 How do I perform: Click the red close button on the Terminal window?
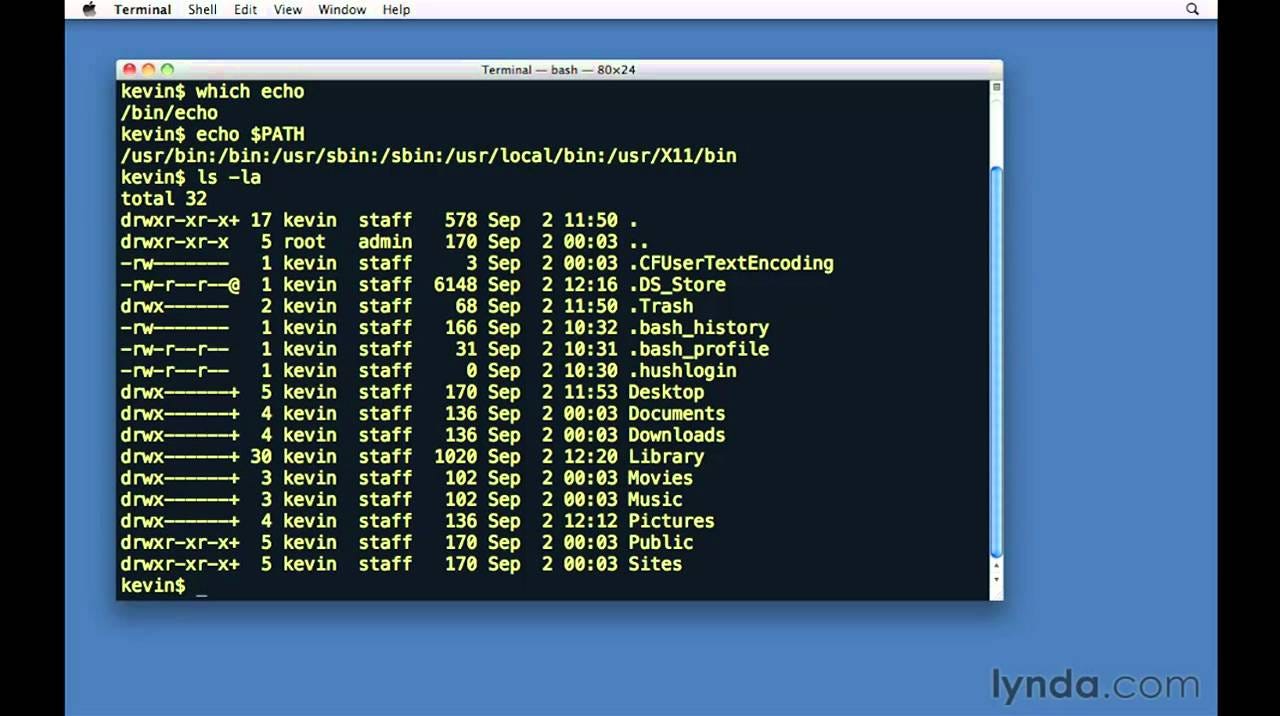tap(131, 69)
